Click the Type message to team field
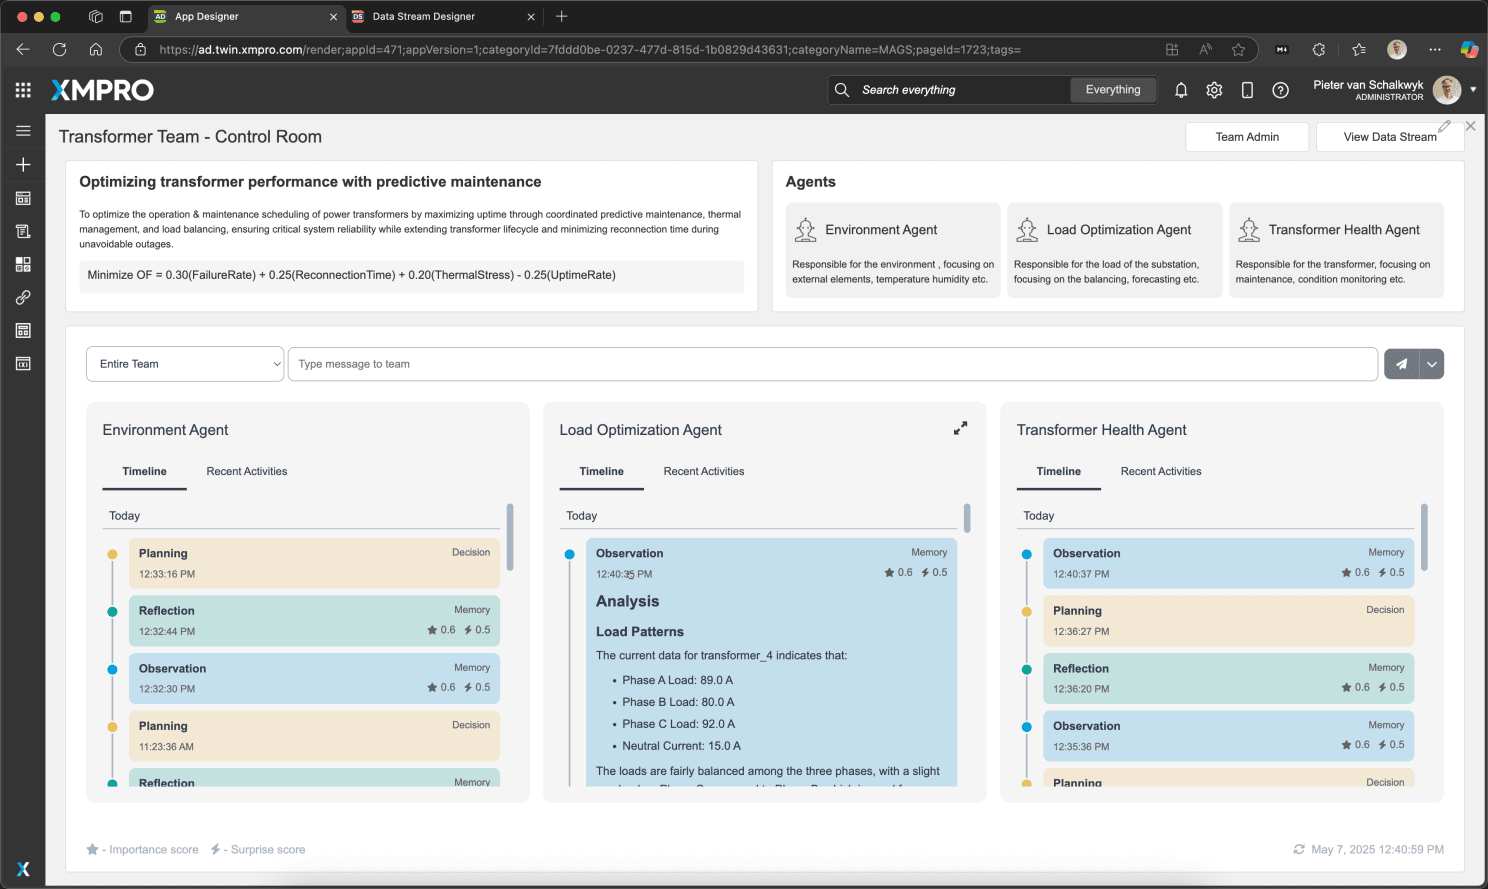This screenshot has width=1488, height=889. (832, 364)
